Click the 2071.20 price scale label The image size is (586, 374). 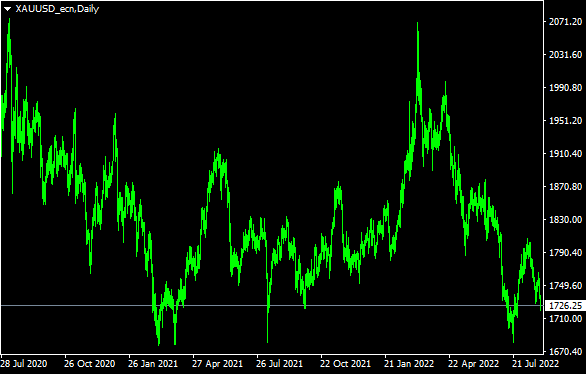click(x=565, y=22)
